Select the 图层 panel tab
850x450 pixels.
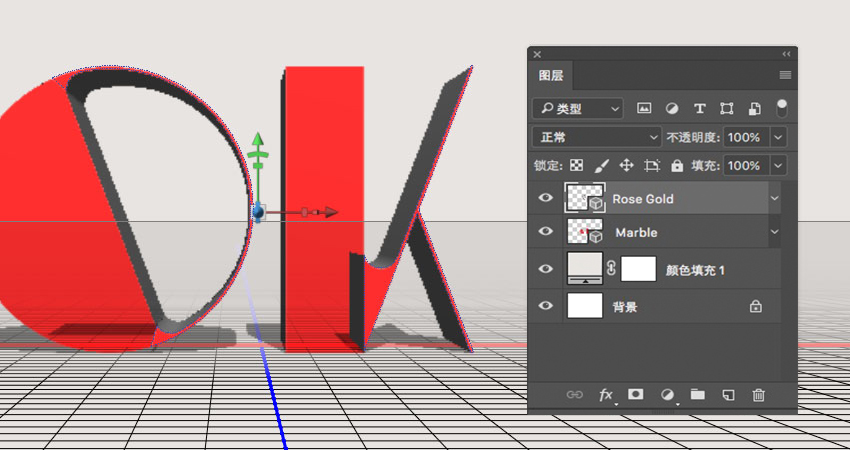pyautogui.click(x=551, y=76)
